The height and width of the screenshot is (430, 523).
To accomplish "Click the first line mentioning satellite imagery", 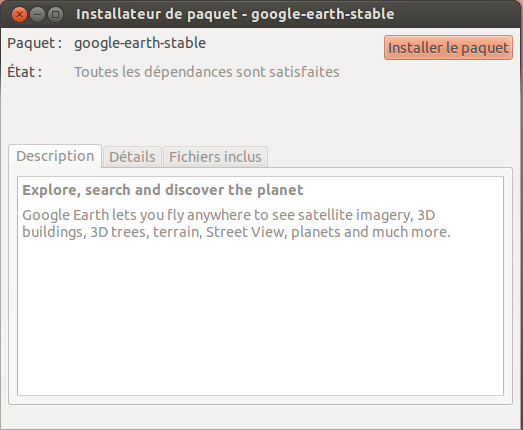I will [228, 215].
